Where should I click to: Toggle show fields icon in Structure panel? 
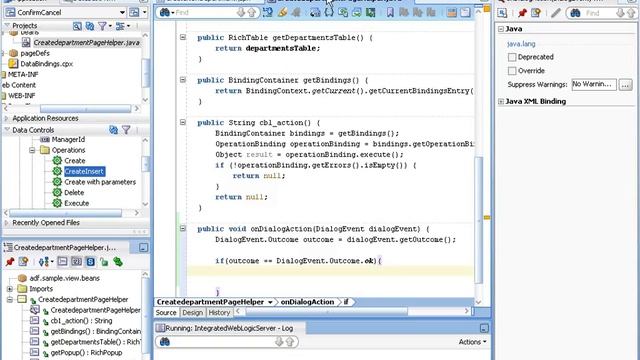(76, 261)
